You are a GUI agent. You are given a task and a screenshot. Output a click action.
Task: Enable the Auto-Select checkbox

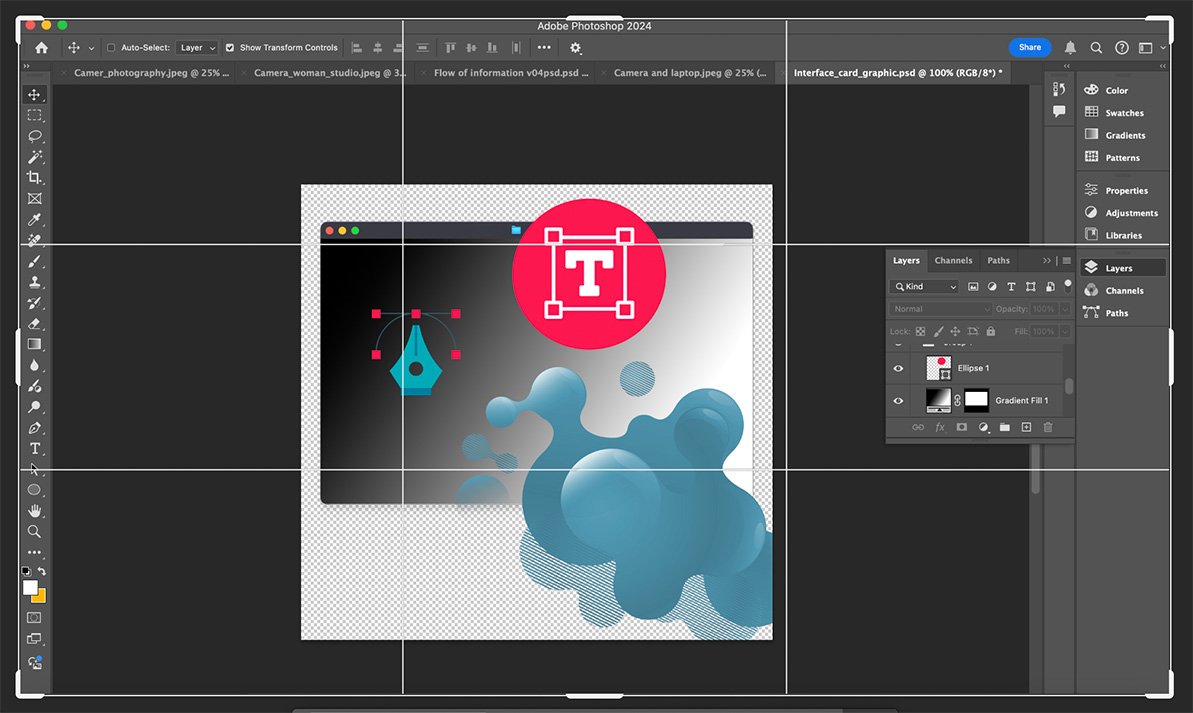point(111,47)
